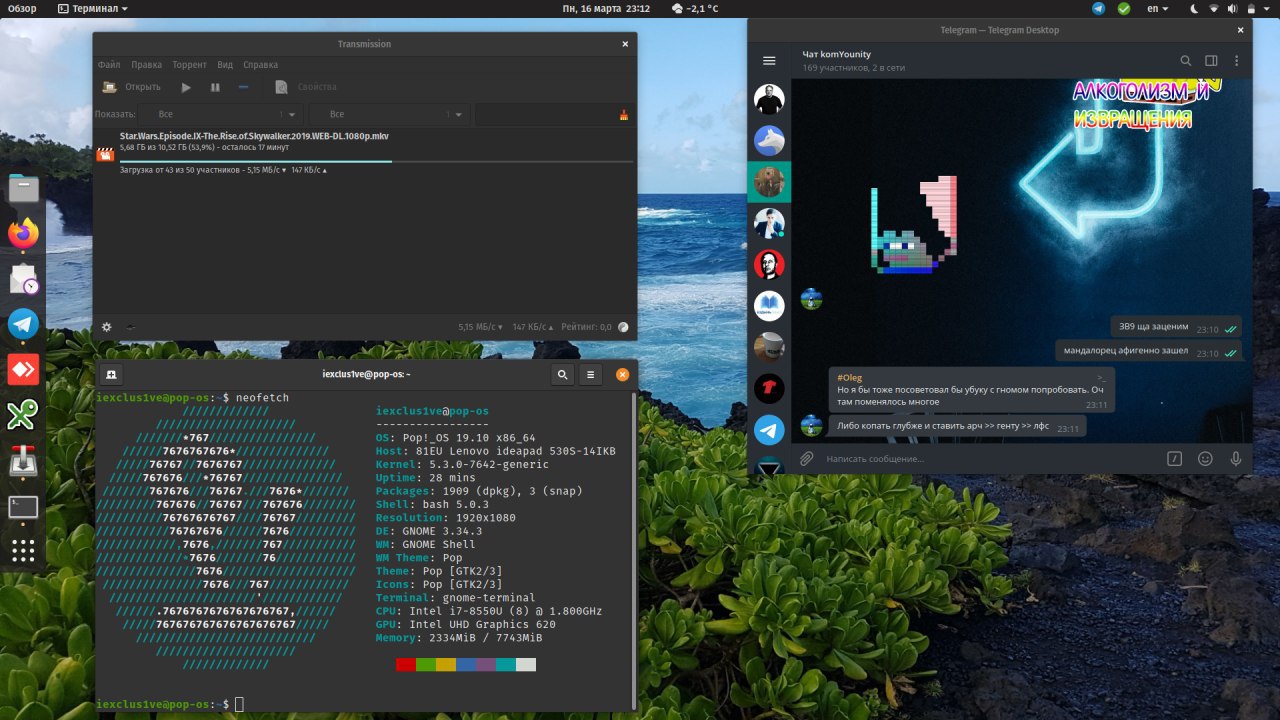The height and width of the screenshot is (720, 1280).
Task: Click the Telegram tray icon in top bar
Action: [x=1099, y=8]
